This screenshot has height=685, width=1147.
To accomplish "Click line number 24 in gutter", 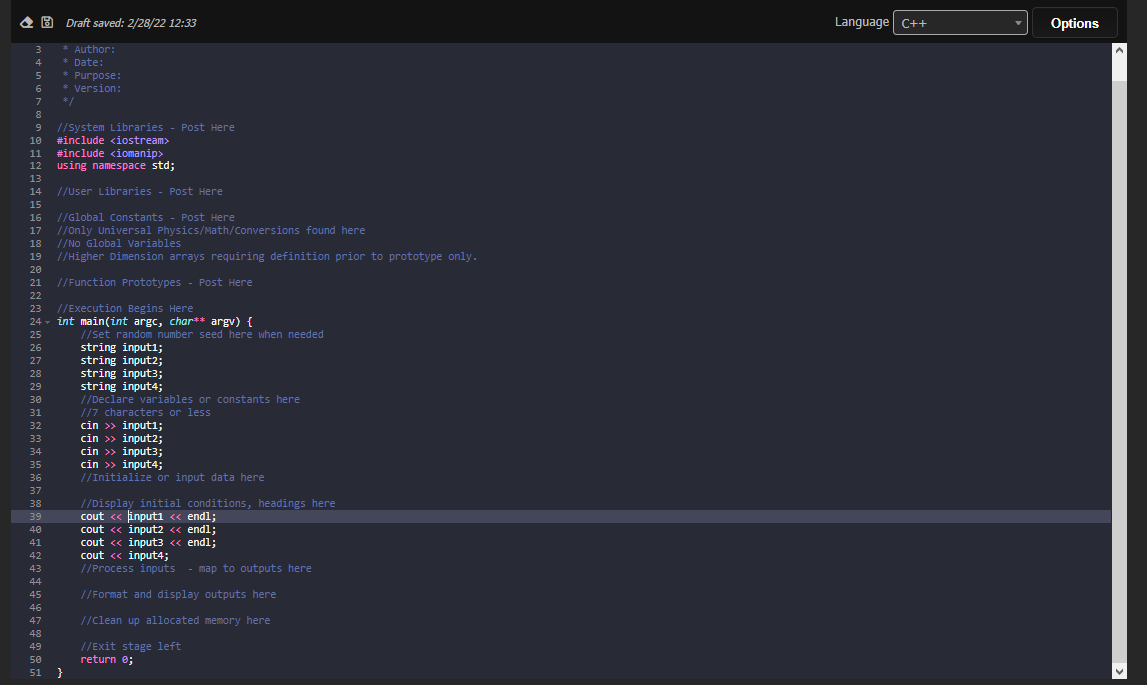I will [x=35, y=321].
